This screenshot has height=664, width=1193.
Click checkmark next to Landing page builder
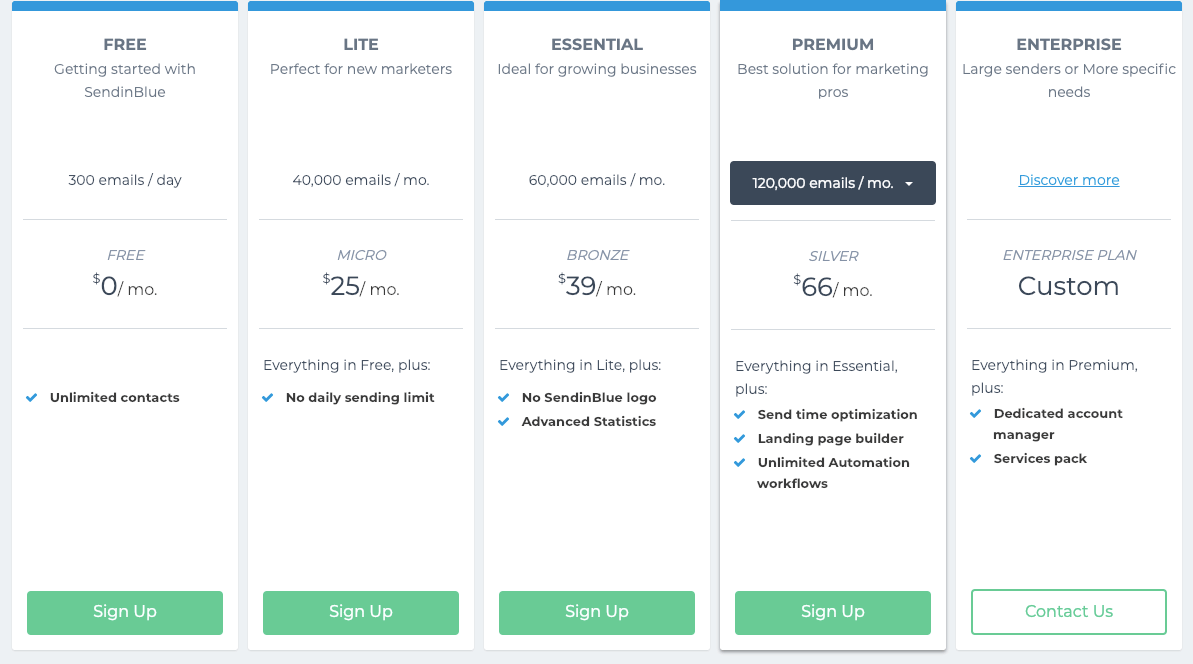point(740,439)
